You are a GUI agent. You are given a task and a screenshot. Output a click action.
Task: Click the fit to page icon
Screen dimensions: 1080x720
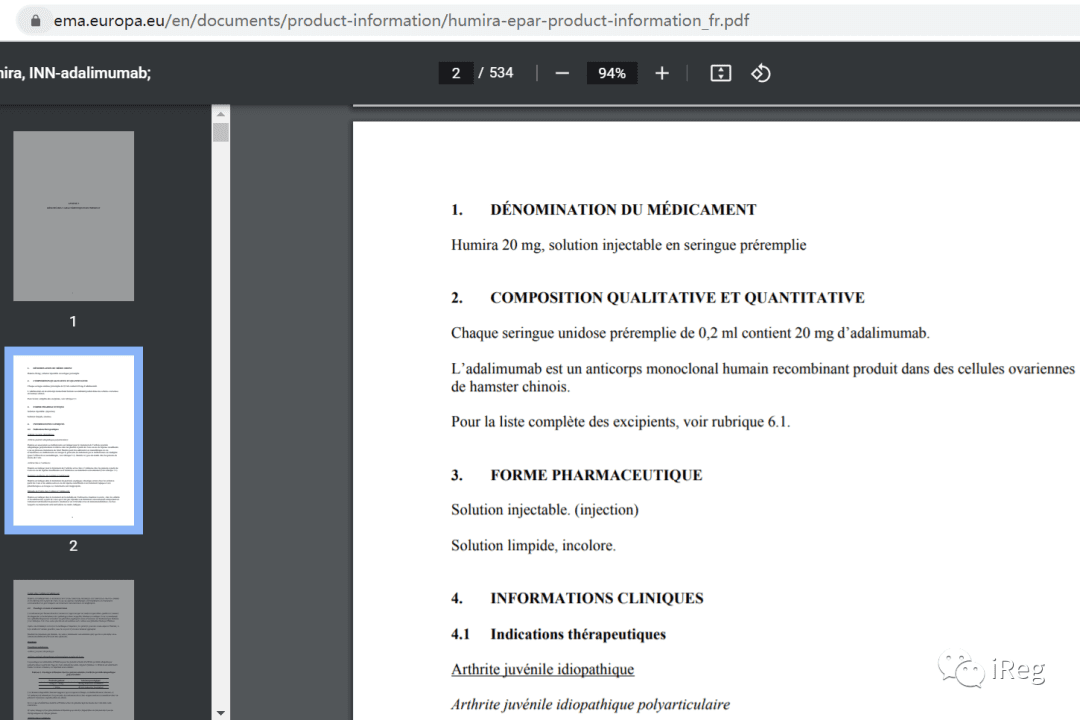click(x=720, y=73)
